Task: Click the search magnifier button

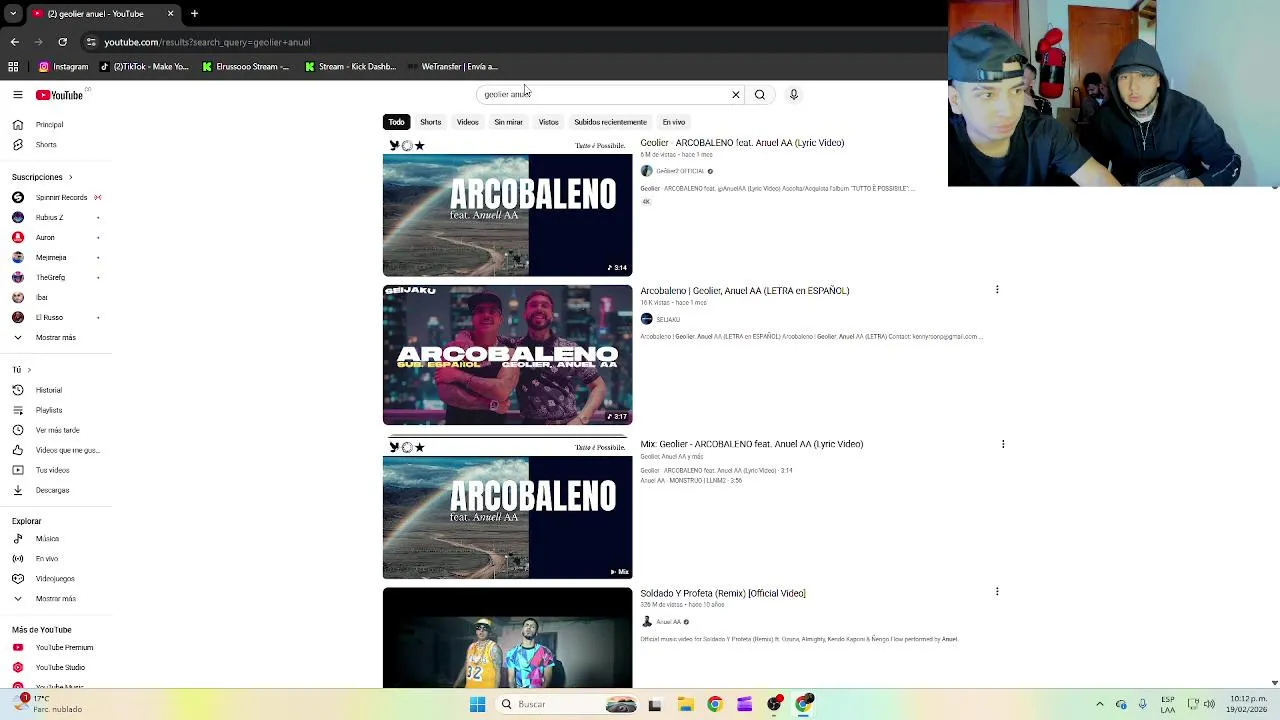Action: (760, 95)
